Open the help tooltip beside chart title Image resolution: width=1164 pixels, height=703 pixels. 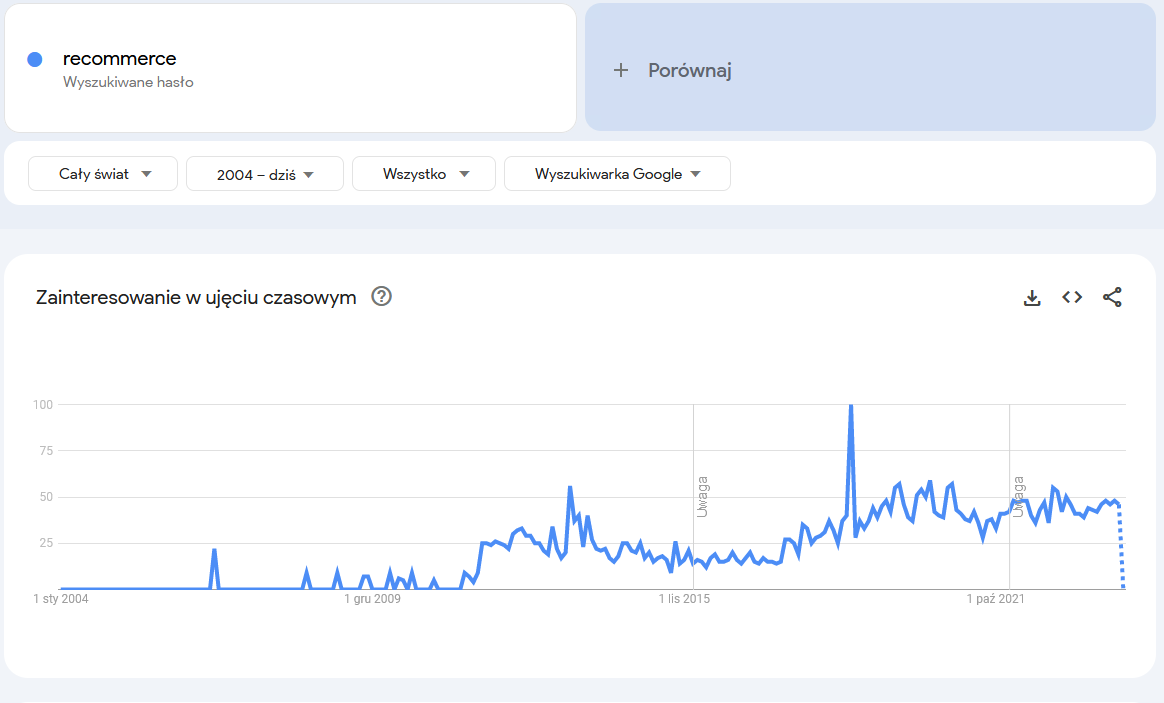[x=381, y=297]
